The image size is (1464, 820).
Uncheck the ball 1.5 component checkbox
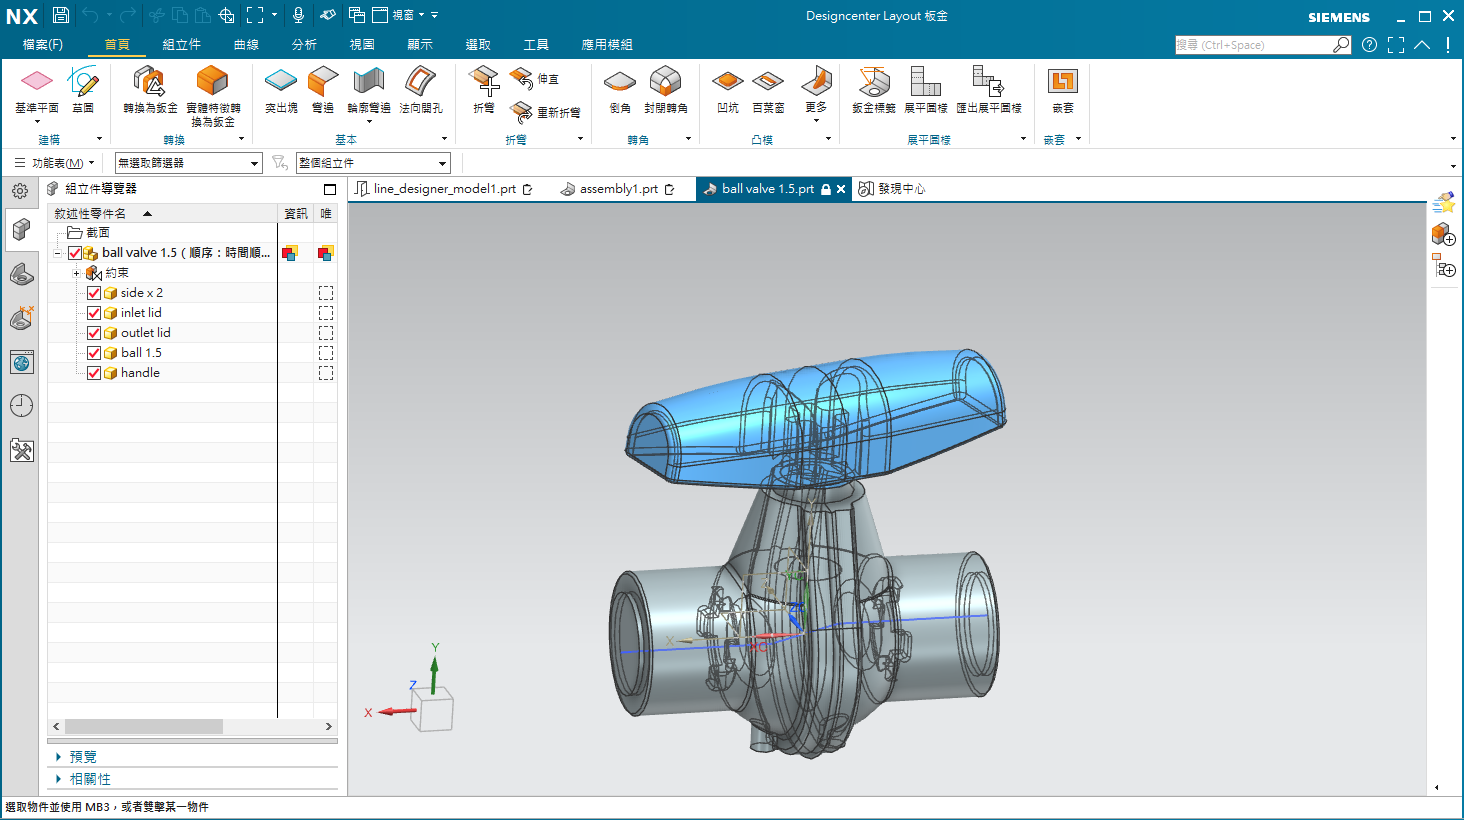tap(94, 353)
